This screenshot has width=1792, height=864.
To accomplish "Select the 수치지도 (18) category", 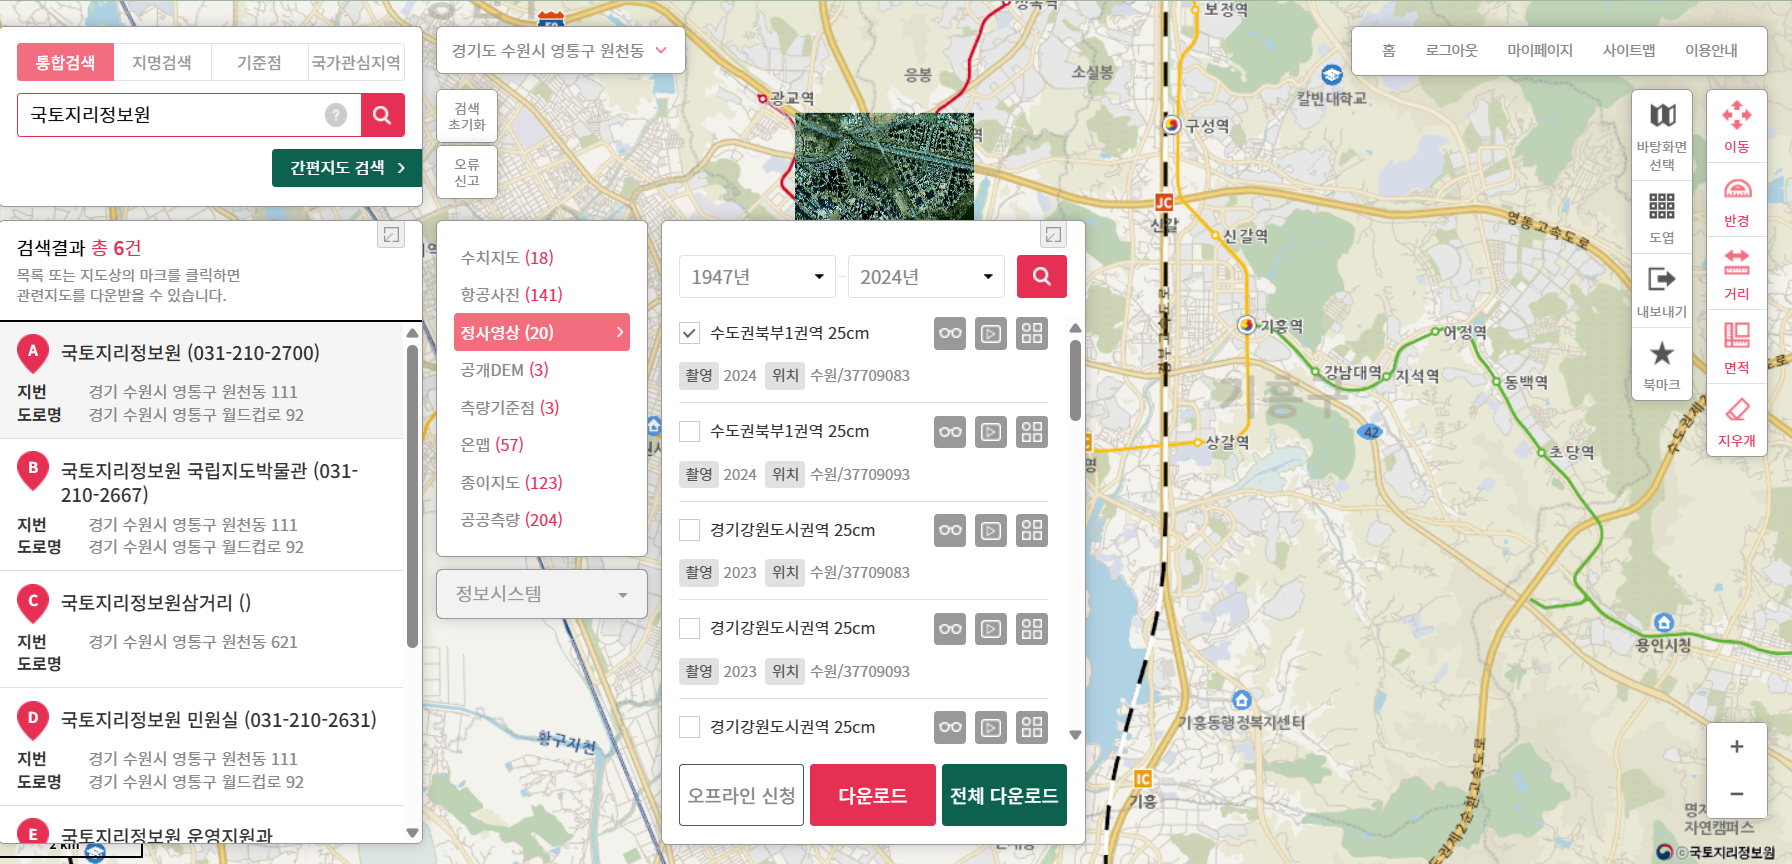I will click(x=507, y=258).
